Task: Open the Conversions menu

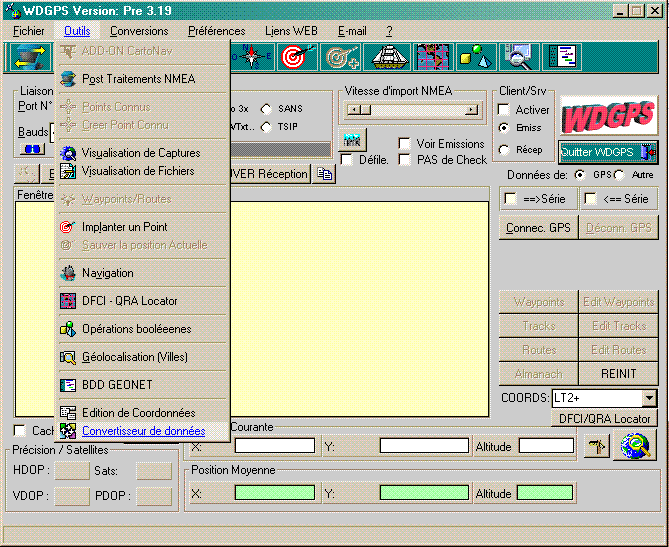Action: [139, 31]
